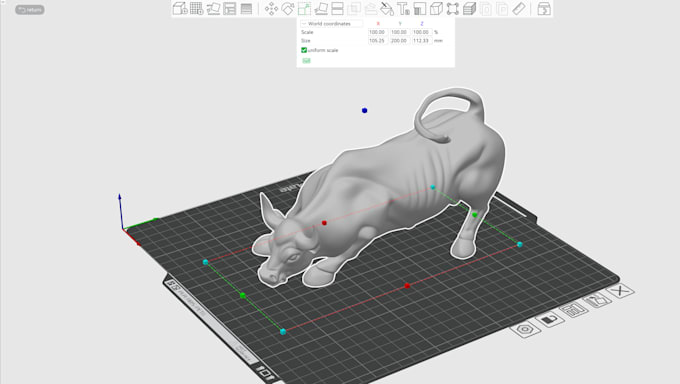
Task: Toggle the uniform scale checkbox
Action: pyautogui.click(x=304, y=50)
